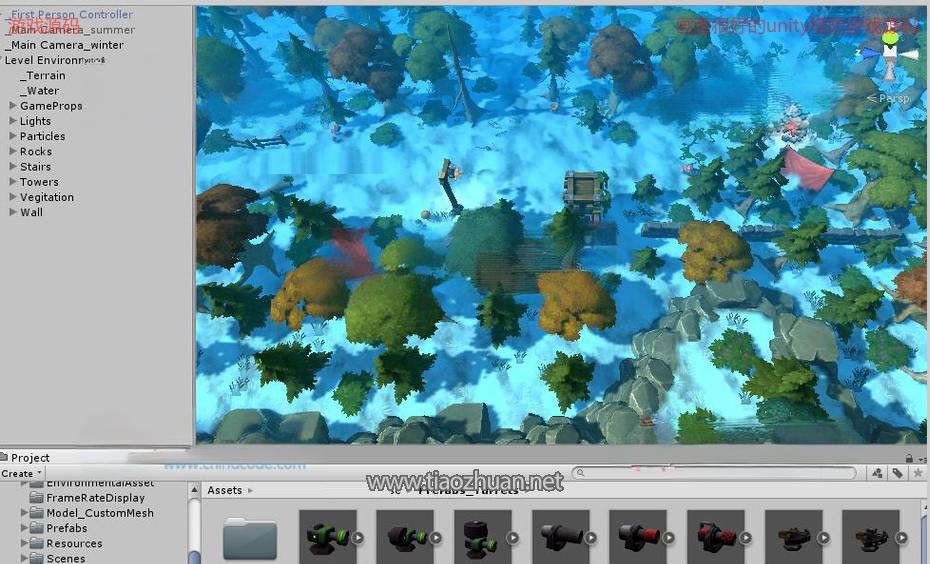Select GameProps label in hierarchy
The image size is (930, 564).
(x=51, y=106)
